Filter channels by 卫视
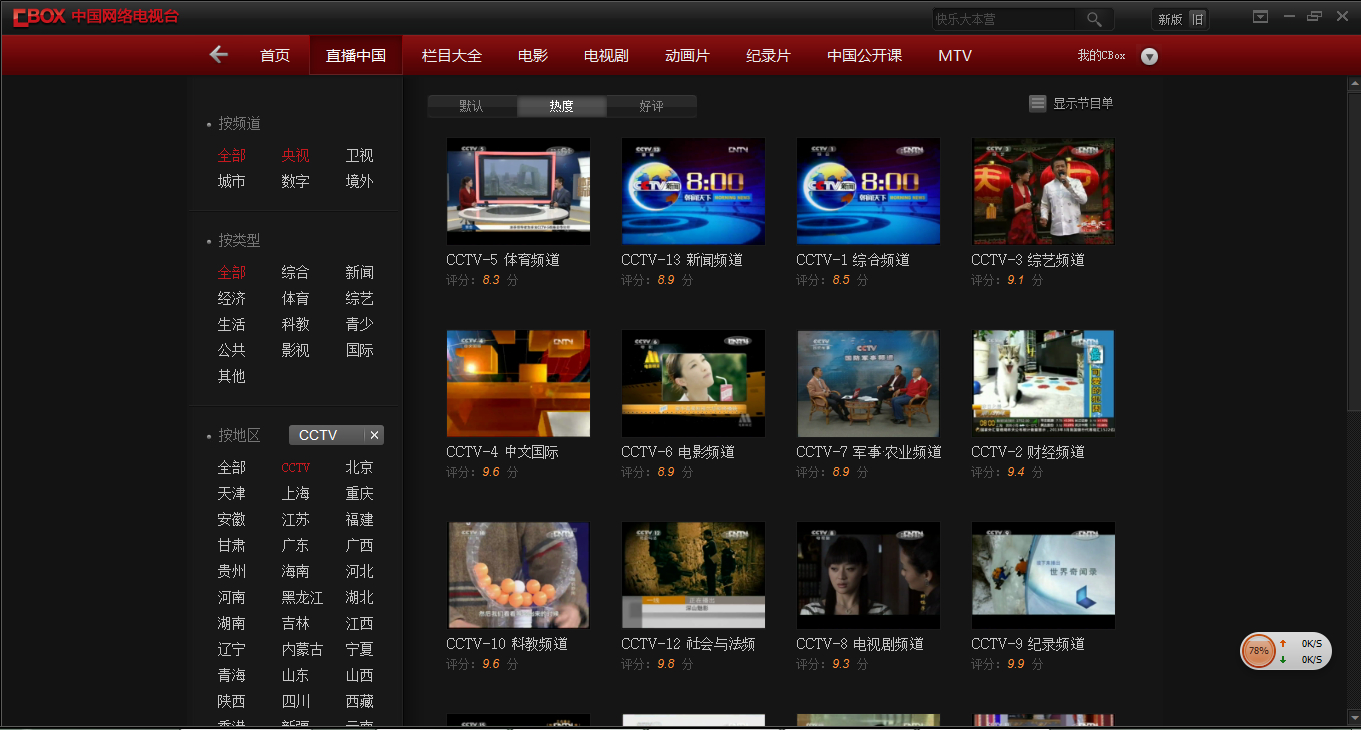This screenshot has height=730, width=1361. [x=359, y=155]
